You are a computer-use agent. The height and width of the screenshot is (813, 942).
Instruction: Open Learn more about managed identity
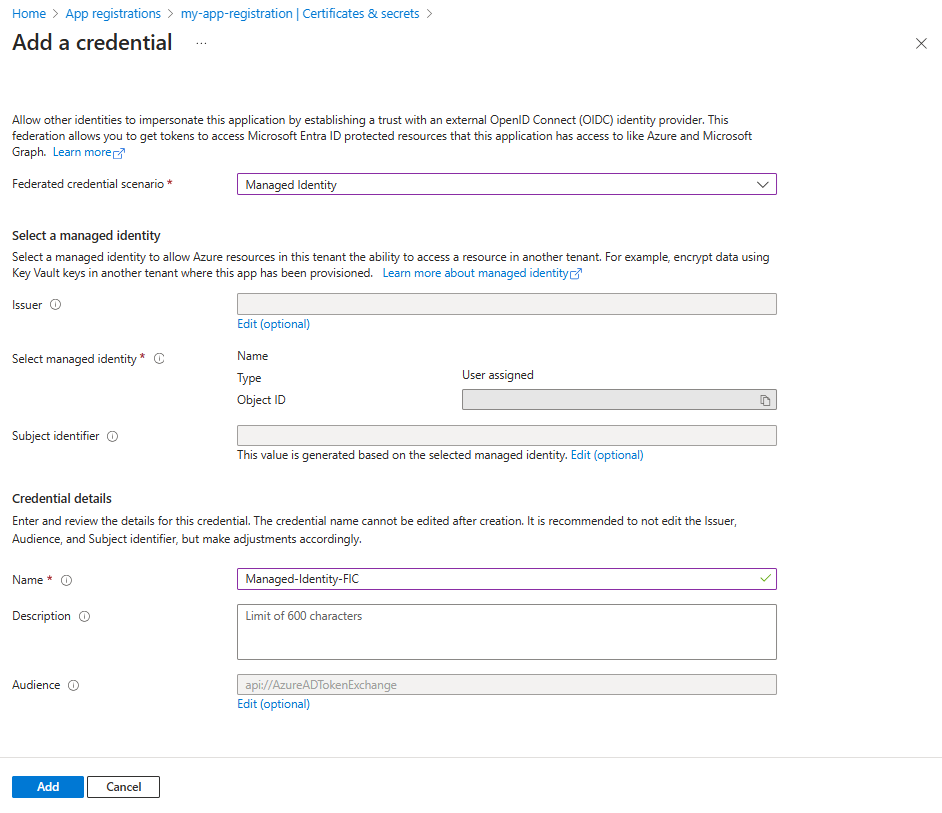[477, 272]
